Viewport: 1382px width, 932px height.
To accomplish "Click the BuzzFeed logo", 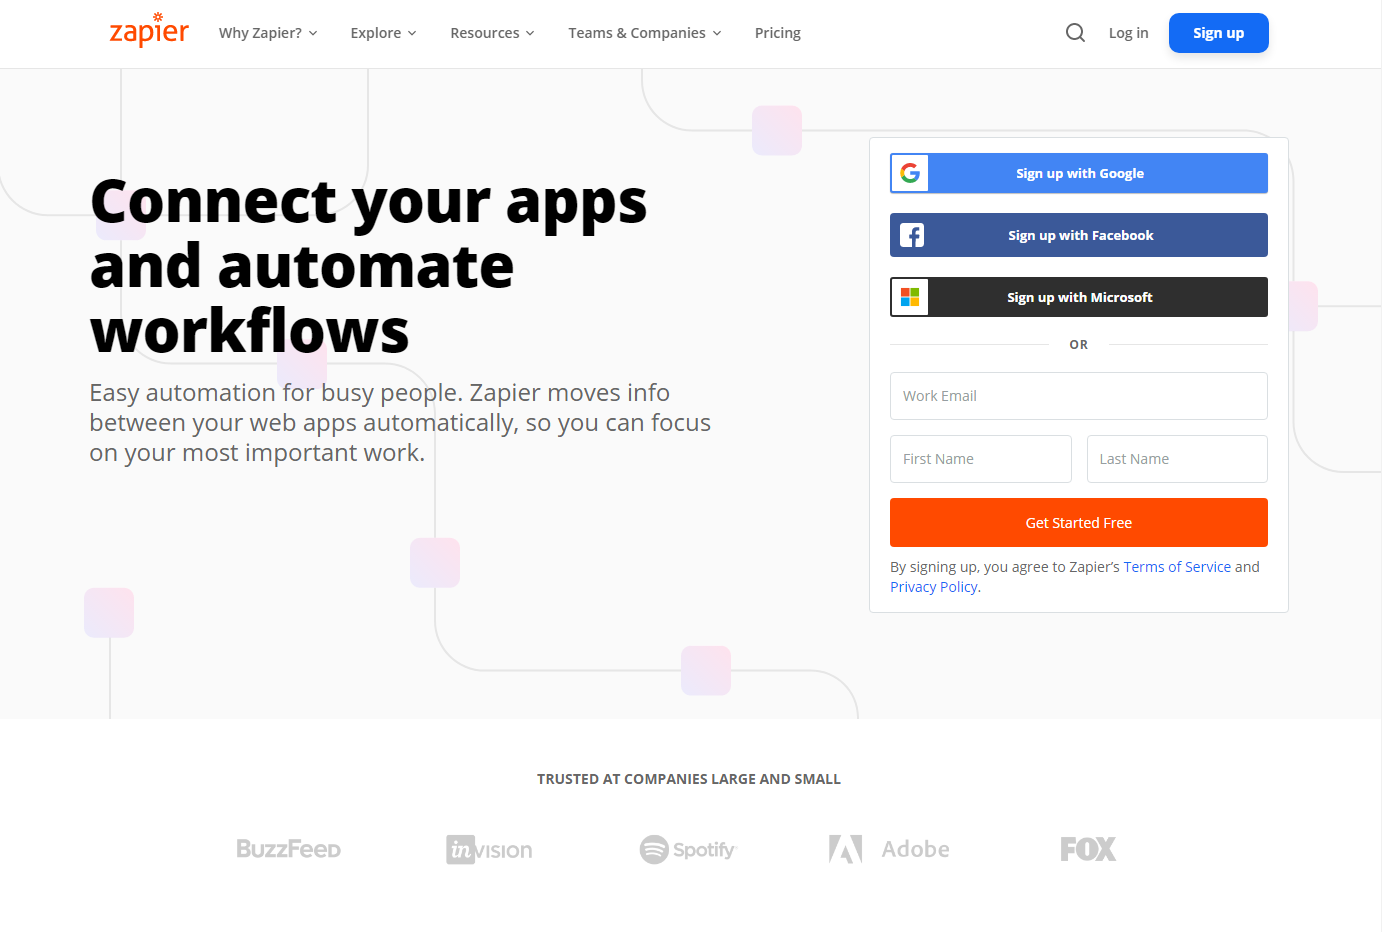I will click(x=288, y=849).
